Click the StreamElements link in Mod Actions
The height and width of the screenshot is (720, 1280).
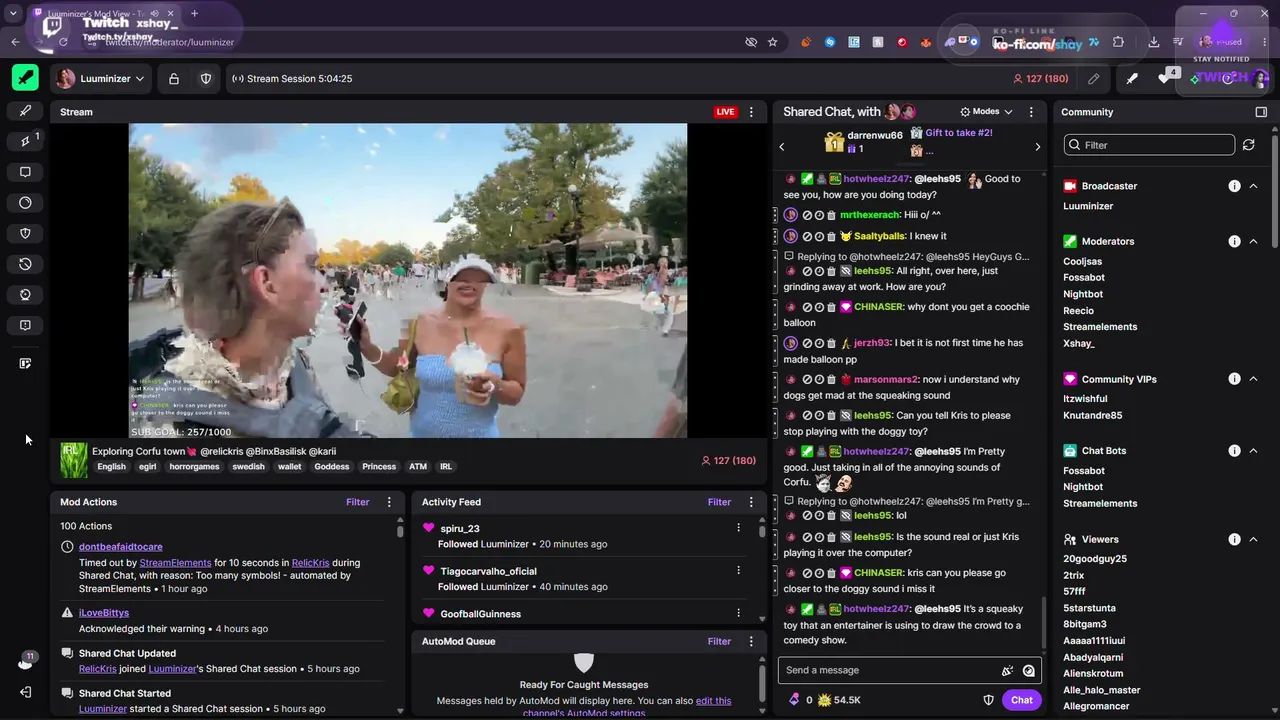175,563
